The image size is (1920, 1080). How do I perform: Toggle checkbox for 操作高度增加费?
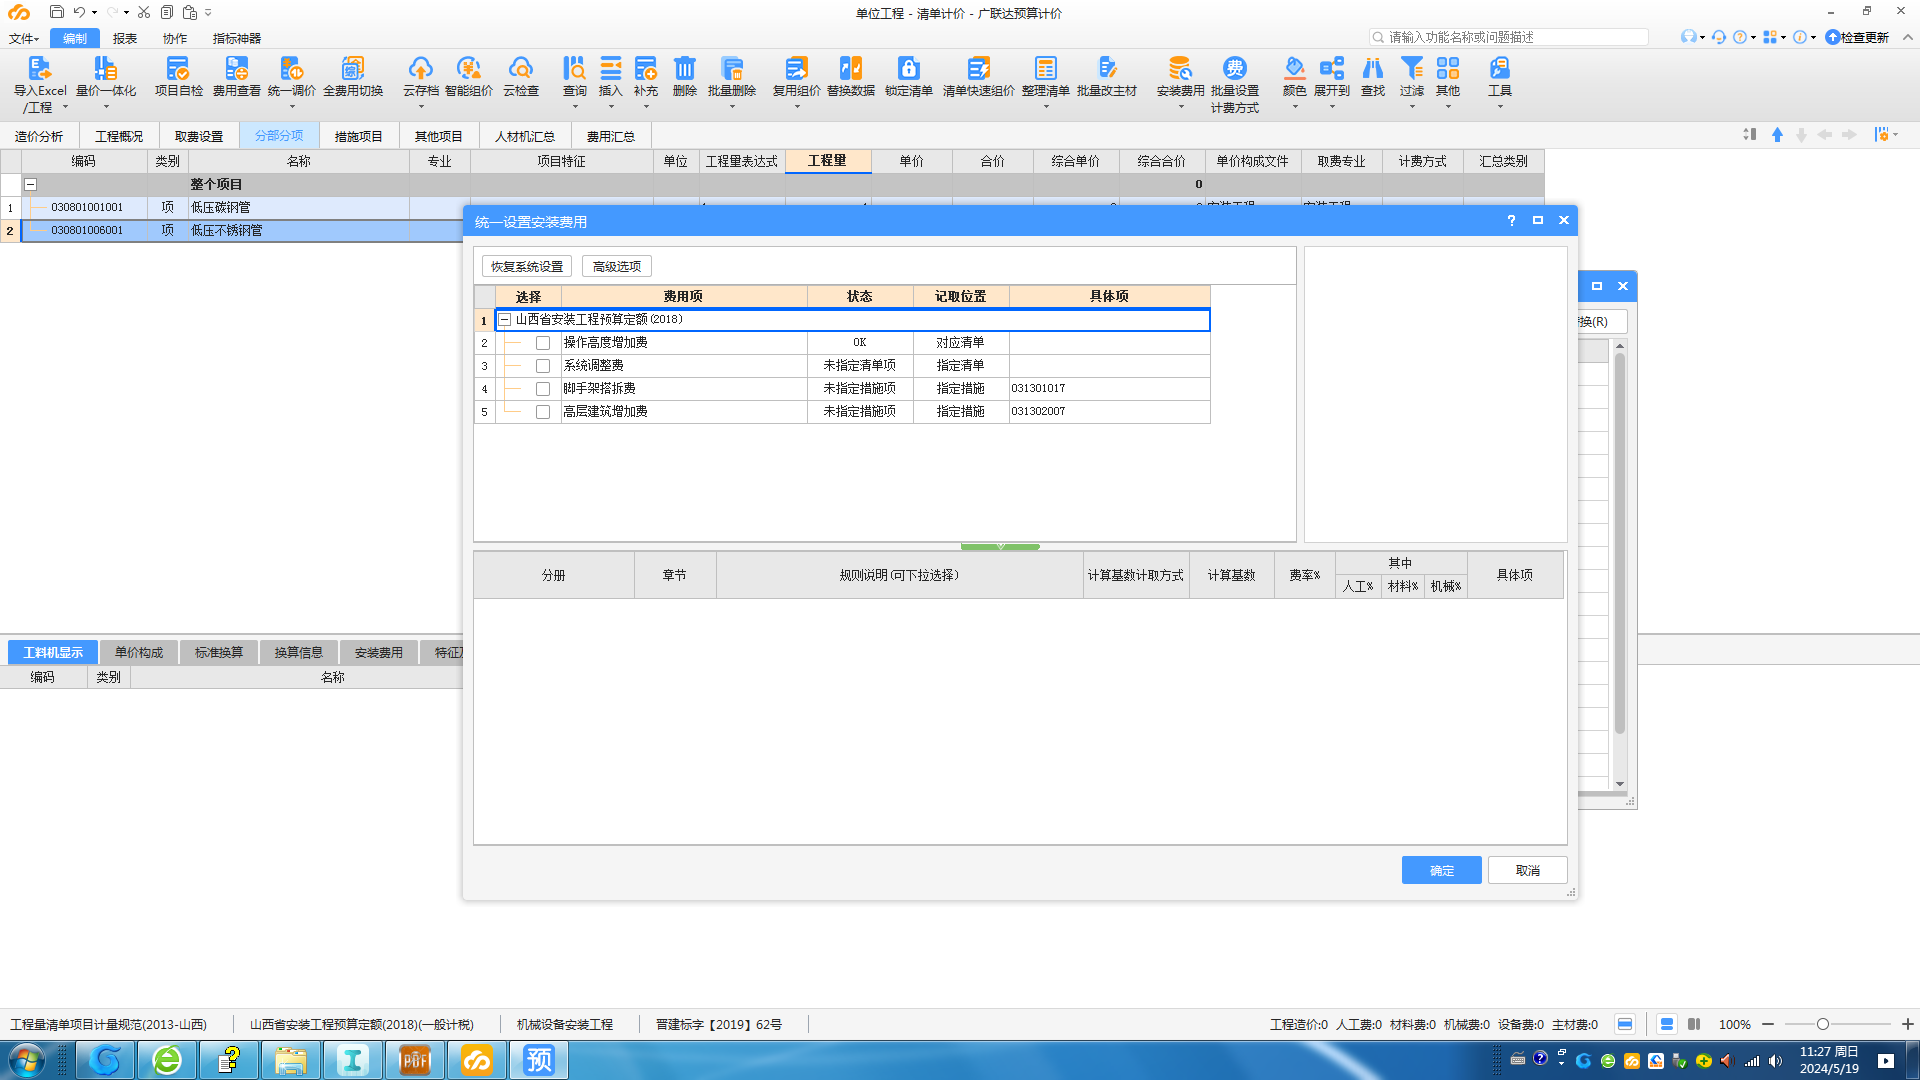tap(542, 342)
